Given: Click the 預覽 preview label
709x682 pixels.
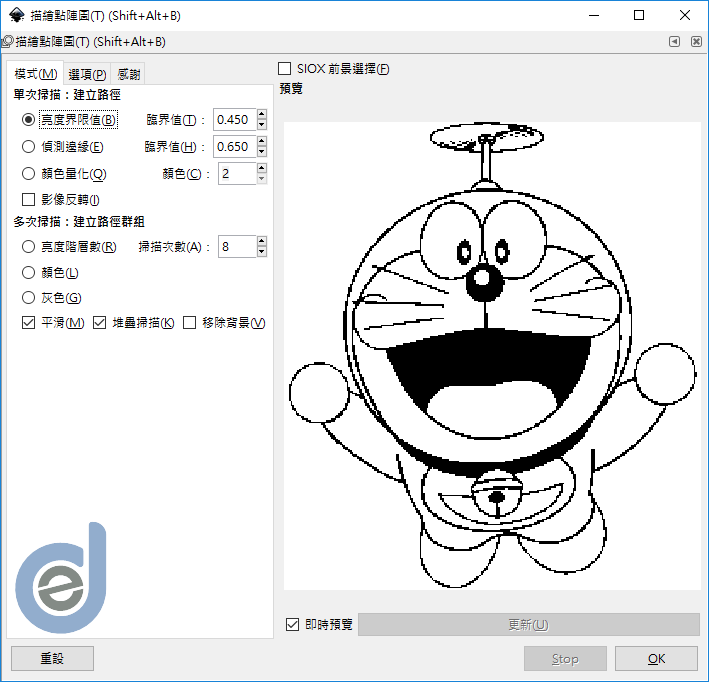Looking at the screenshot, I should point(291,88).
